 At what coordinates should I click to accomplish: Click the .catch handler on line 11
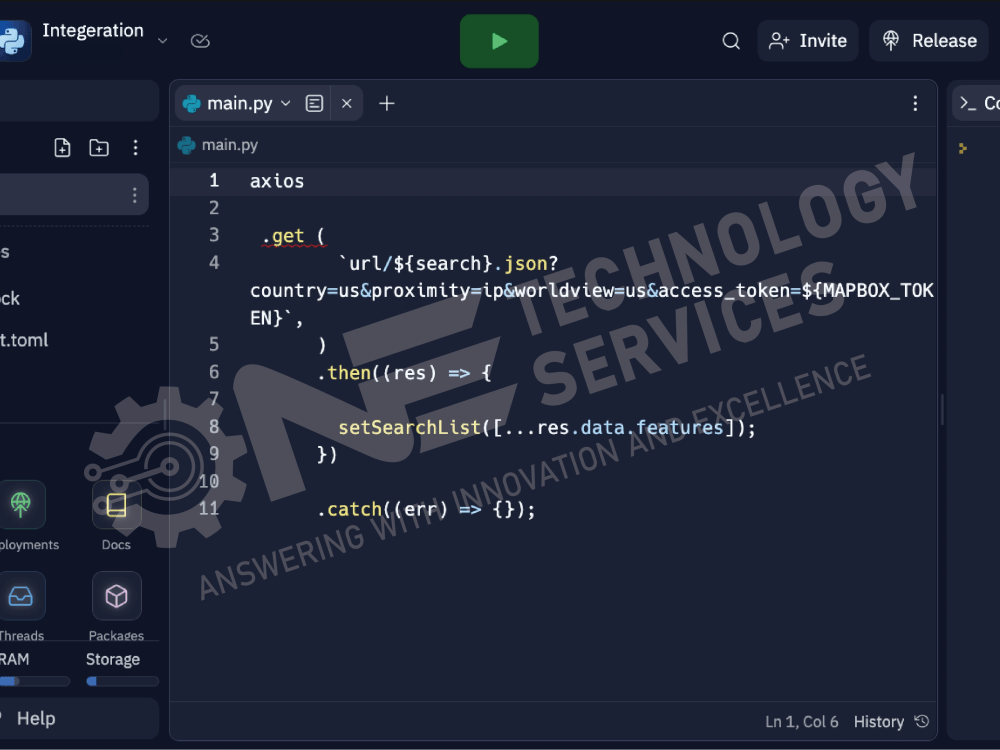pyautogui.click(x=349, y=509)
